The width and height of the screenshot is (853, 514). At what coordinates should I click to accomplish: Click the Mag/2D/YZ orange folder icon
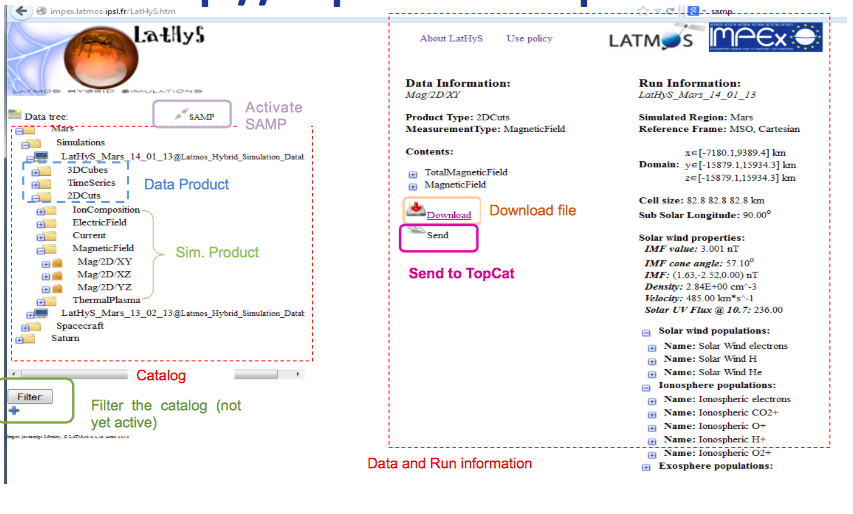57,289
